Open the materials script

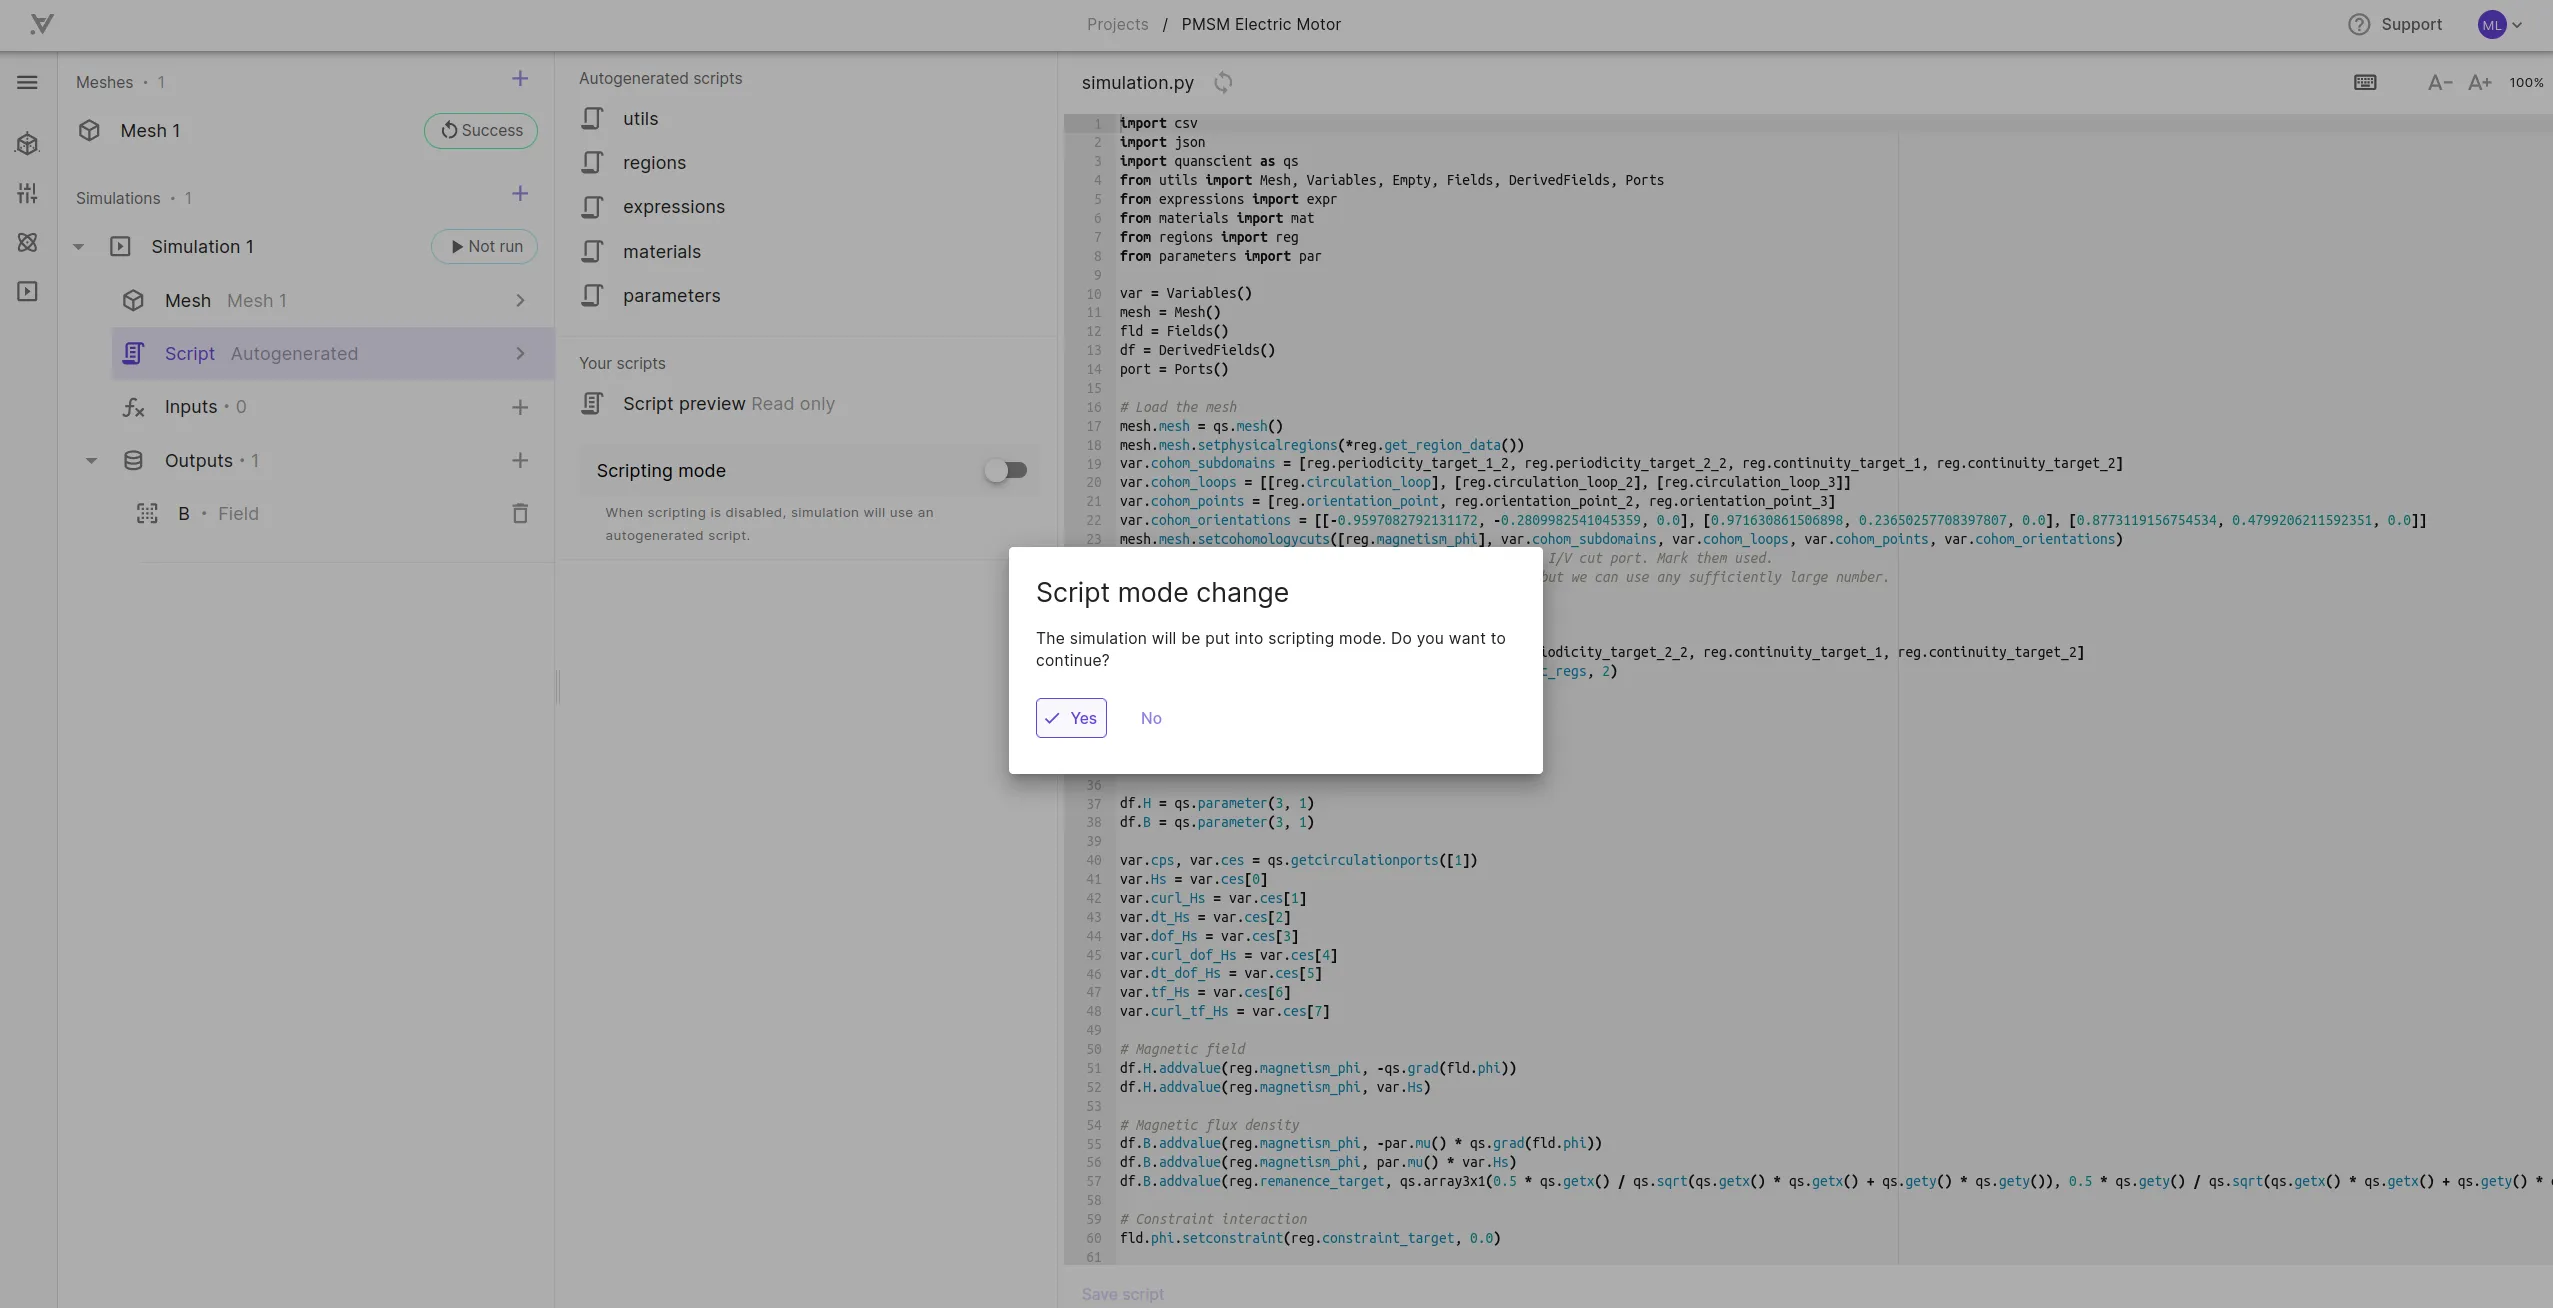coord(662,252)
